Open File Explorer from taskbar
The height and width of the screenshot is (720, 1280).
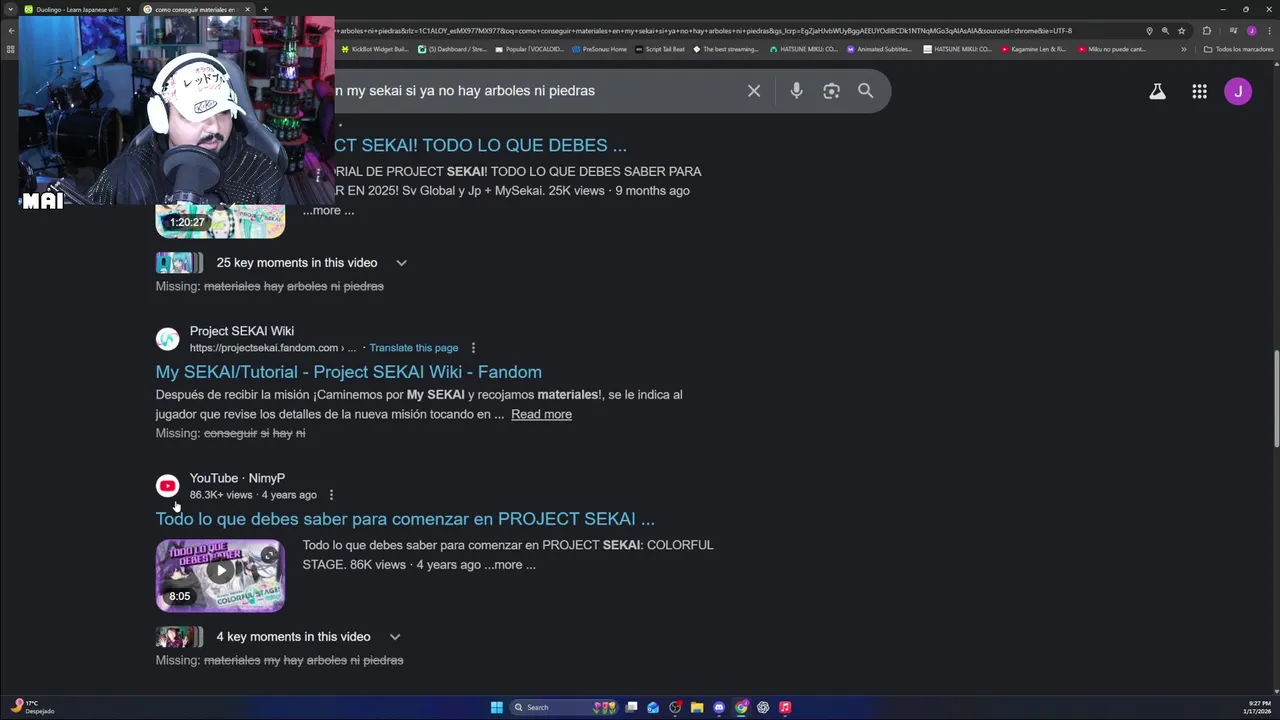tap(697, 707)
